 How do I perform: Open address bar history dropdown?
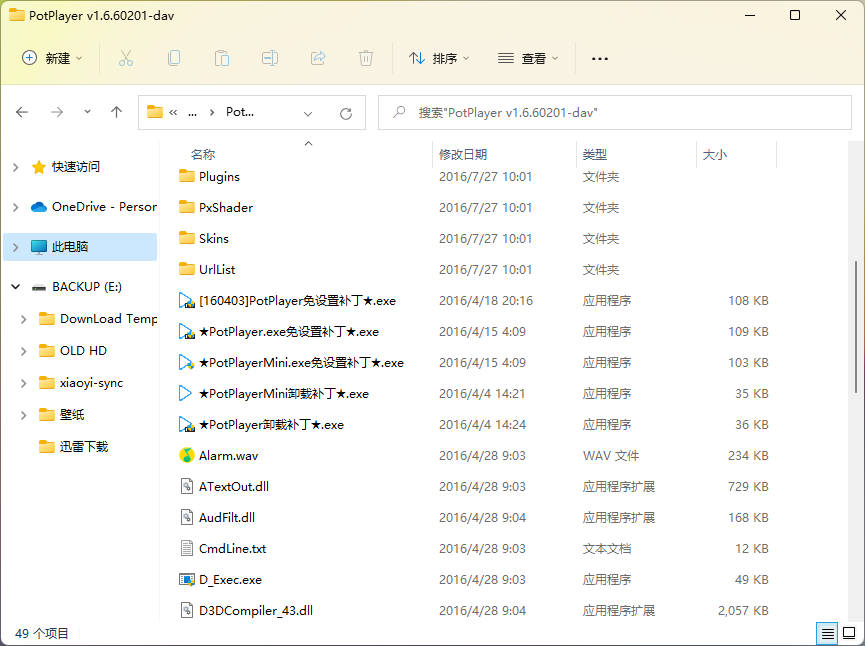[x=308, y=114]
